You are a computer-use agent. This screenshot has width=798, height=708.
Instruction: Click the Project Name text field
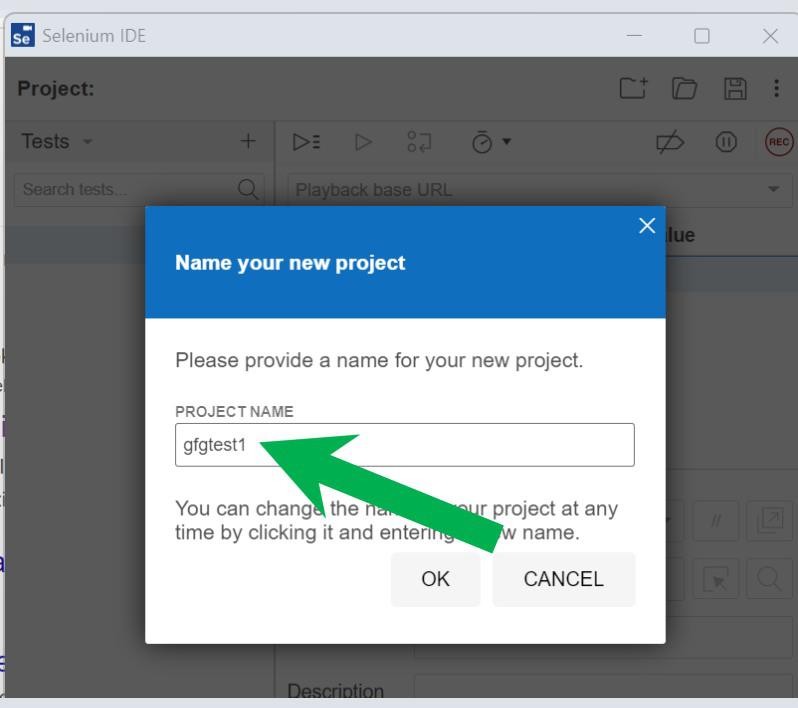pyautogui.click(x=405, y=445)
